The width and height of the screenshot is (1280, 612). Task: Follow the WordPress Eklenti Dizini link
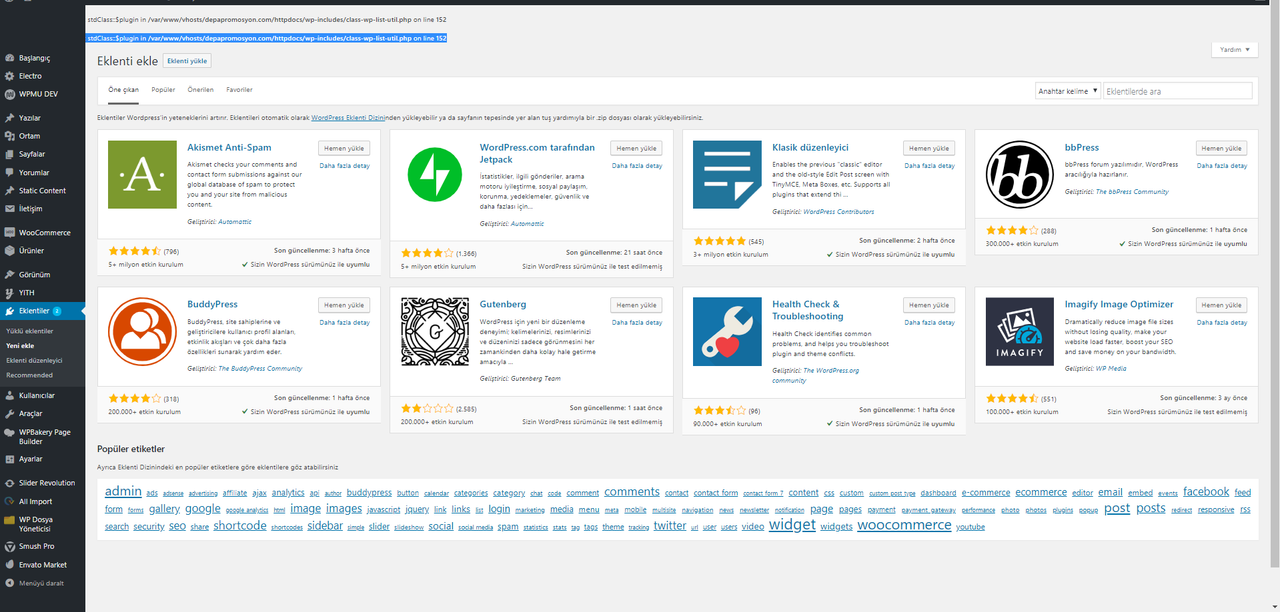[349, 118]
